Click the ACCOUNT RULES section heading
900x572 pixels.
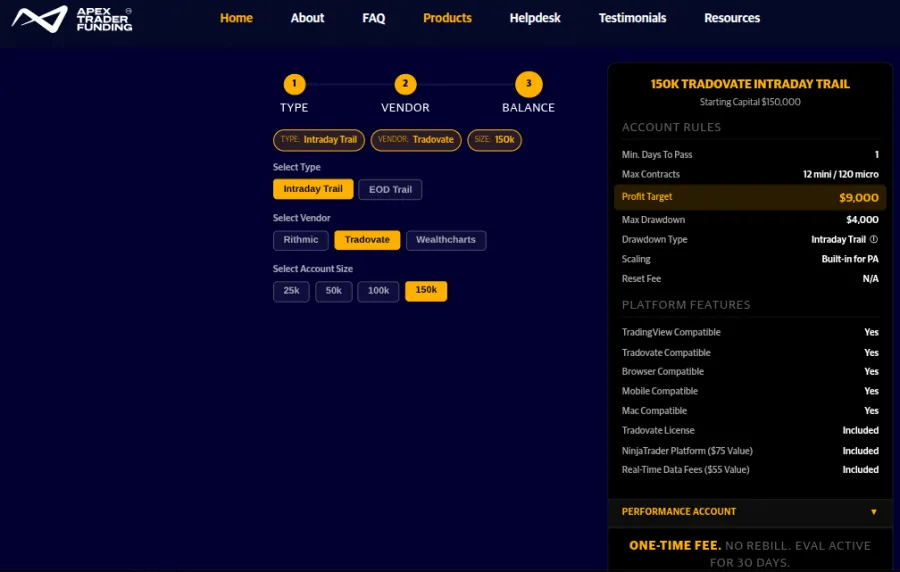click(671, 127)
